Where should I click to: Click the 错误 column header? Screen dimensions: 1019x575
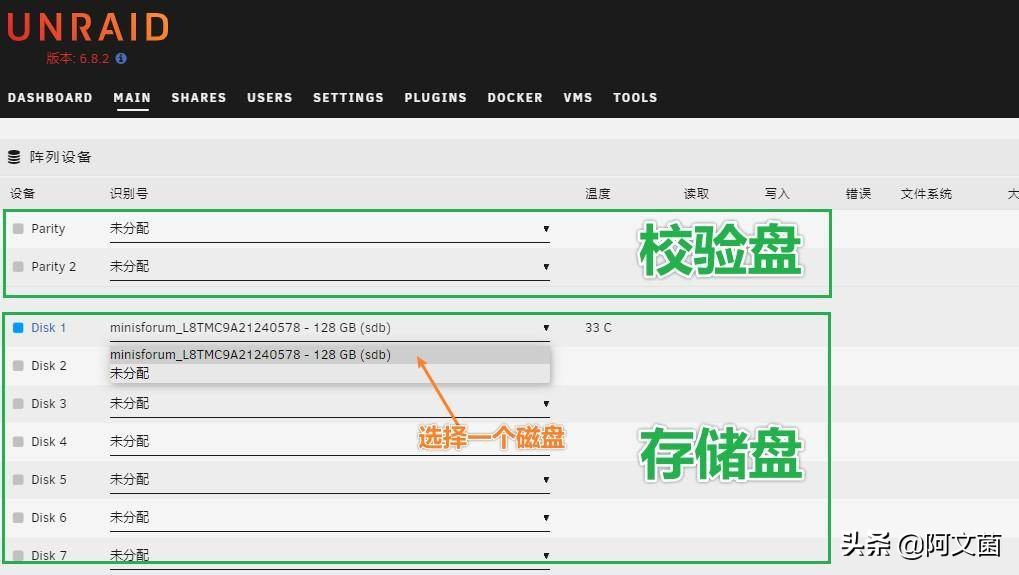(858, 194)
